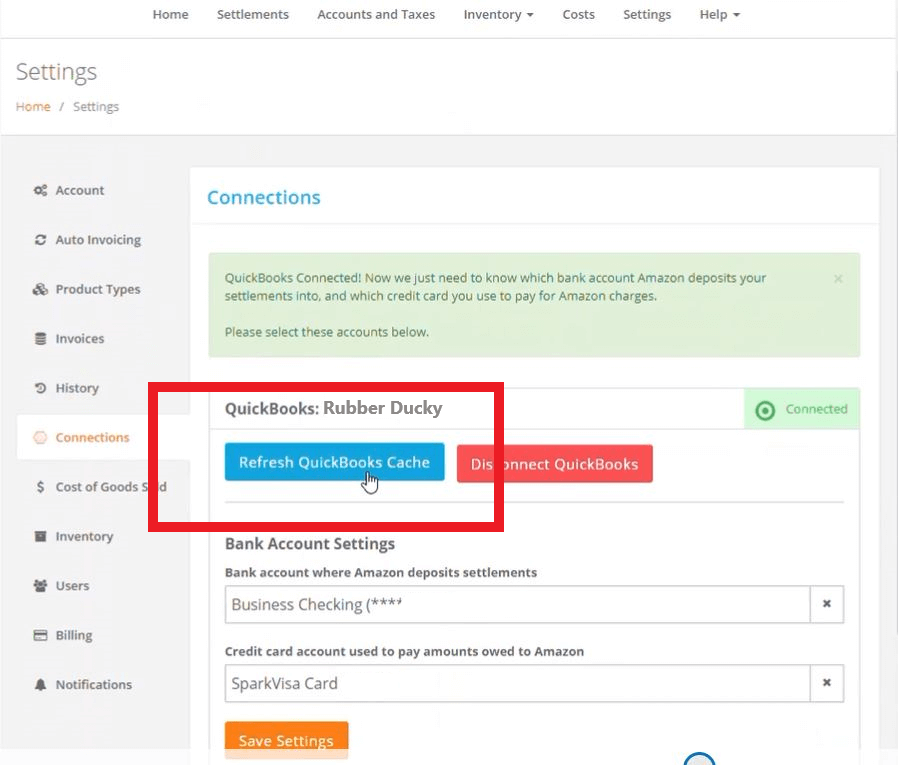Open Settings in top navigation
Image resolution: width=898 pixels, height=765 pixels.
(x=647, y=14)
